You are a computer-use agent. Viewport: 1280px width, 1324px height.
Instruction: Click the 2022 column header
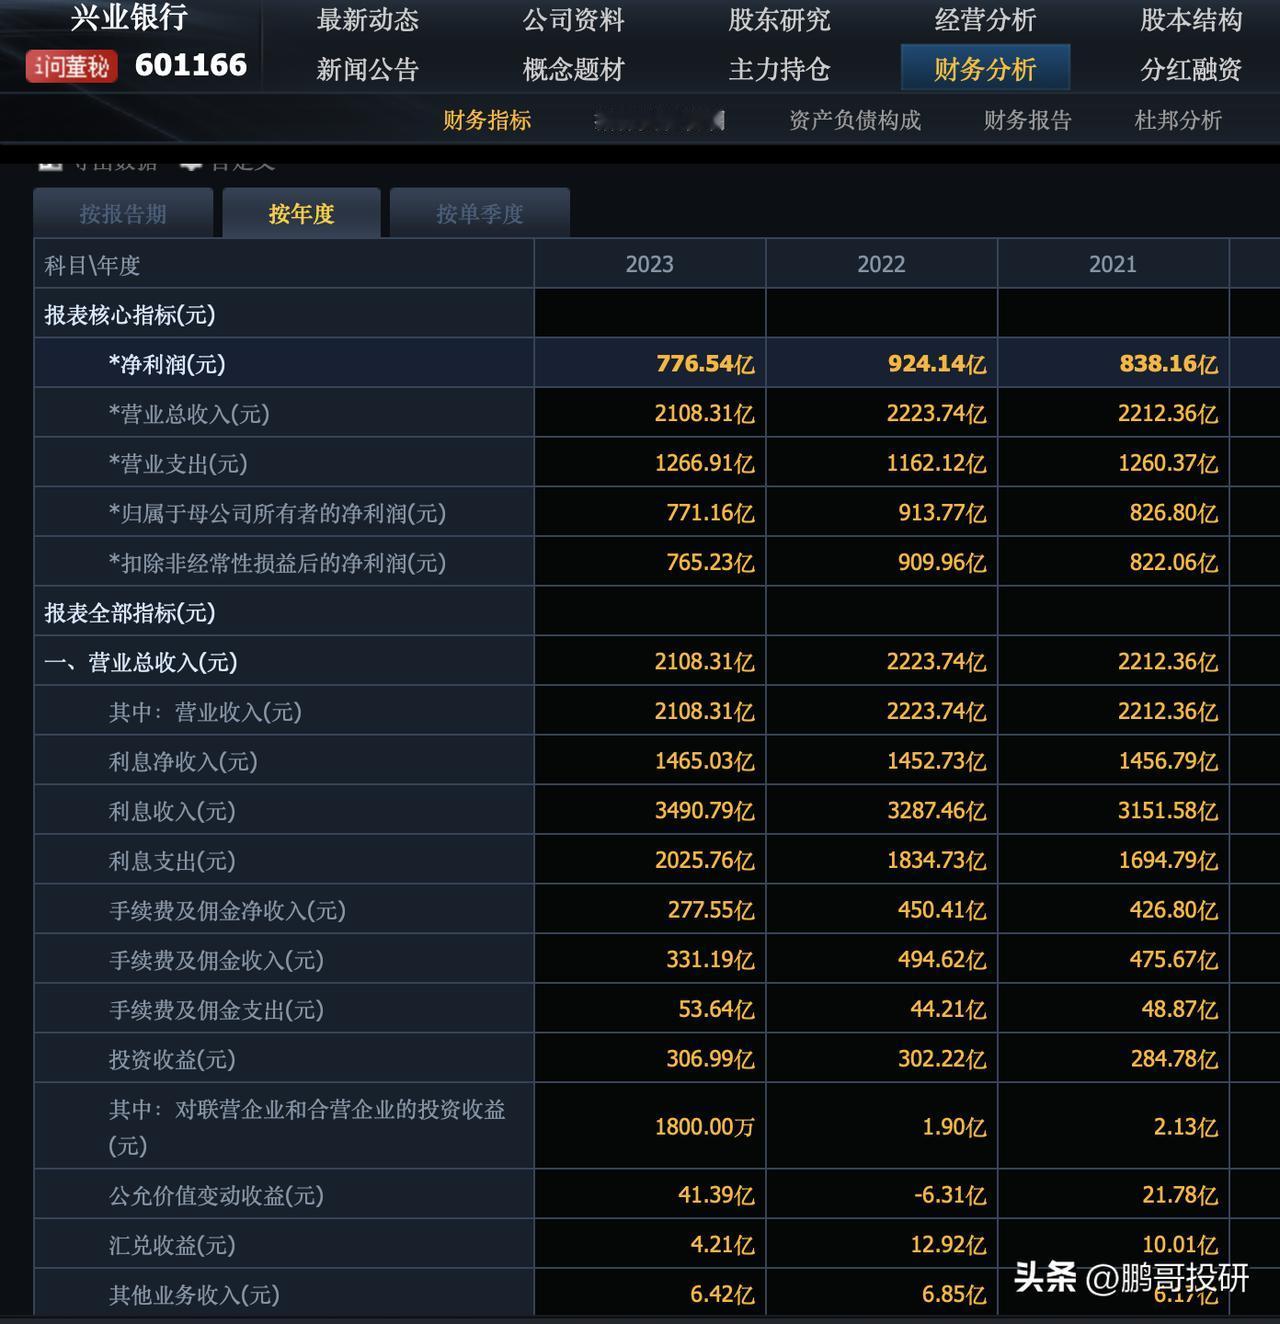point(881,264)
